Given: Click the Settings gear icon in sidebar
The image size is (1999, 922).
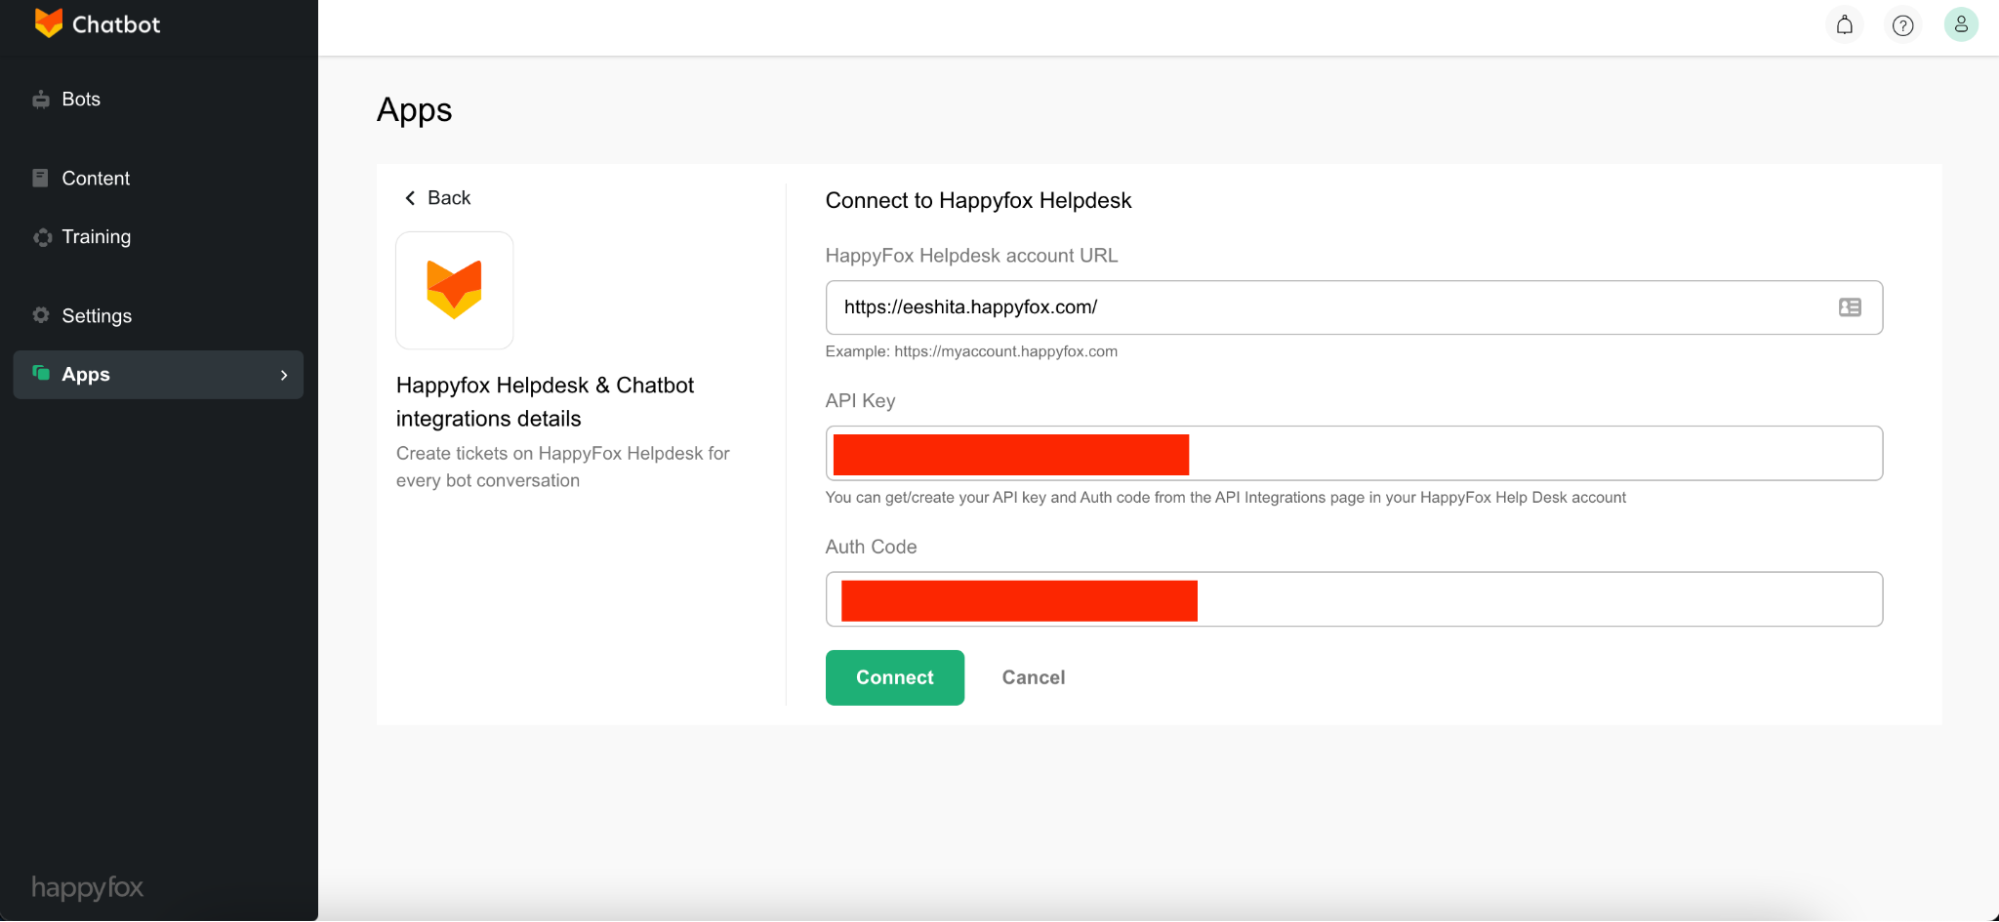Looking at the screenshot, I should coord(41,315).
